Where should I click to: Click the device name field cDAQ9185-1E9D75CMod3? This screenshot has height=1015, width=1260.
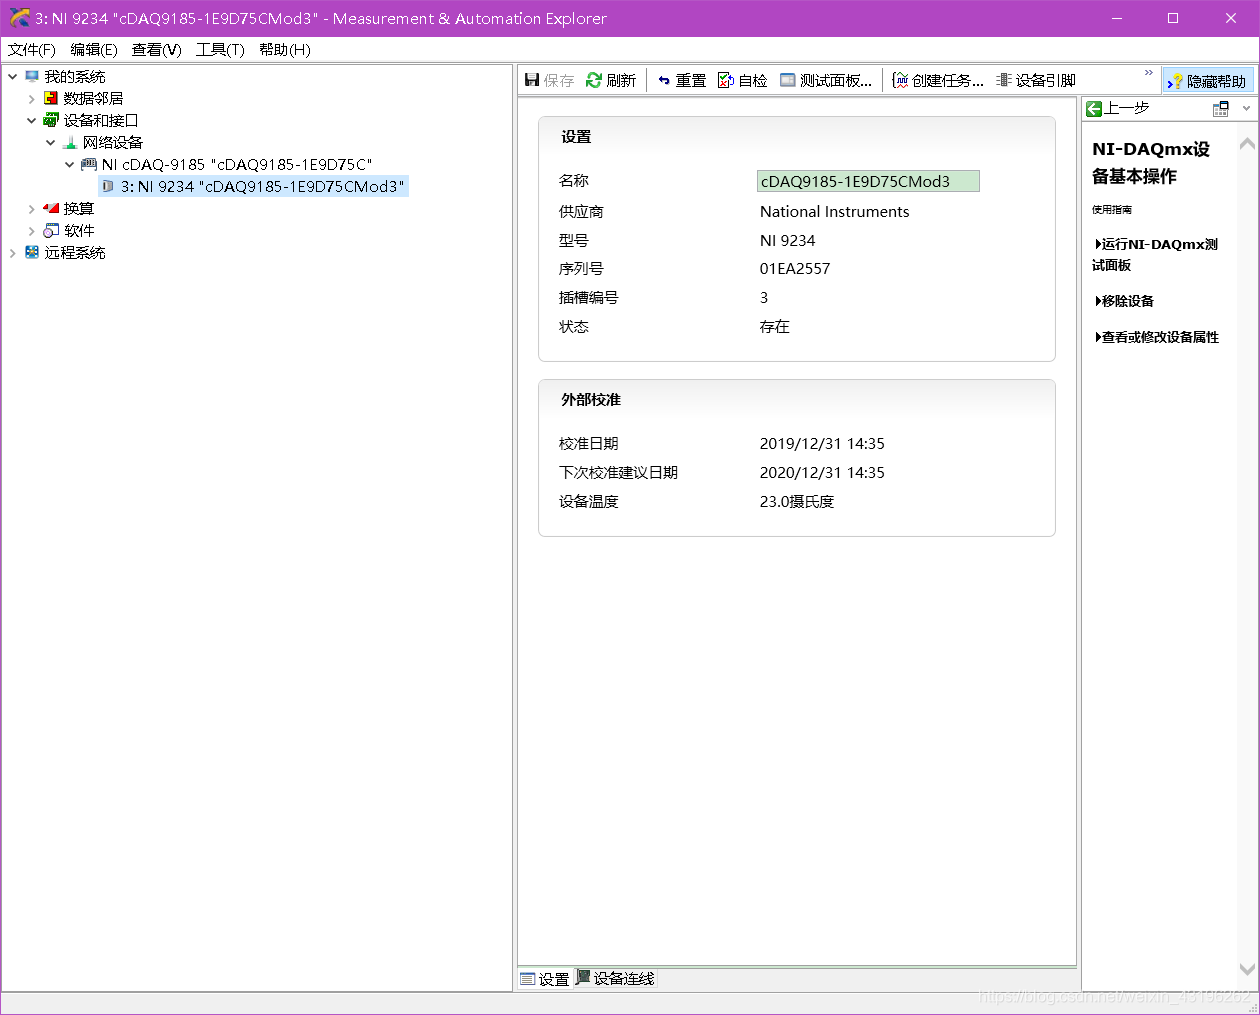point(868,181)
